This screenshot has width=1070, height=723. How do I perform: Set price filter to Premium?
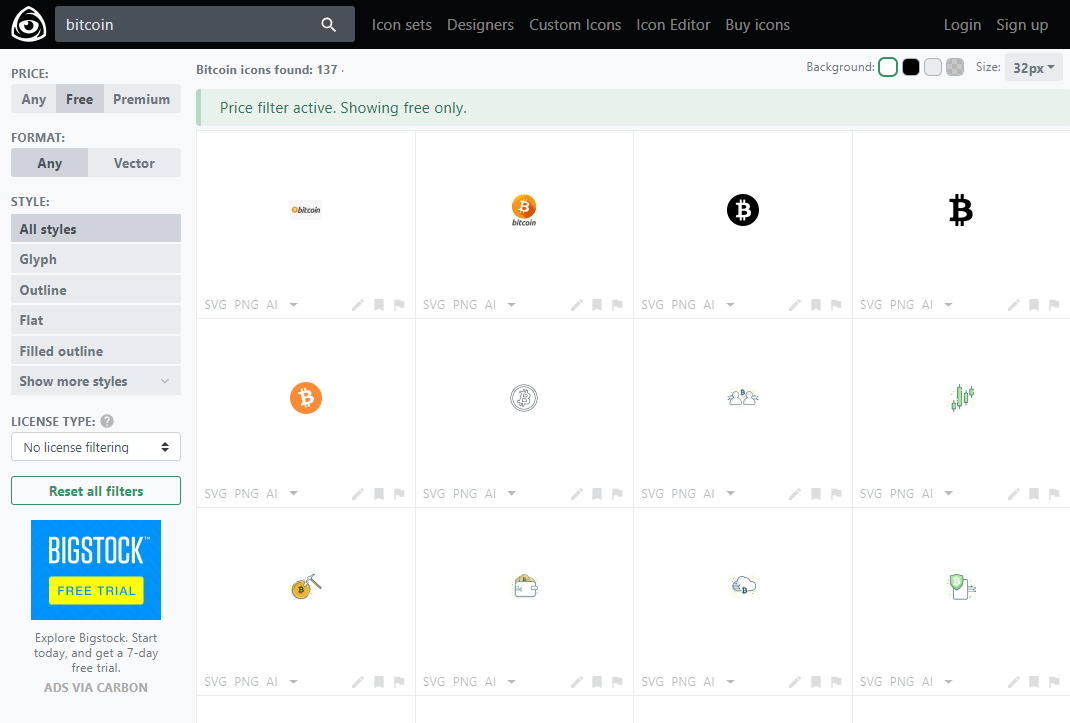click(142, 99)
